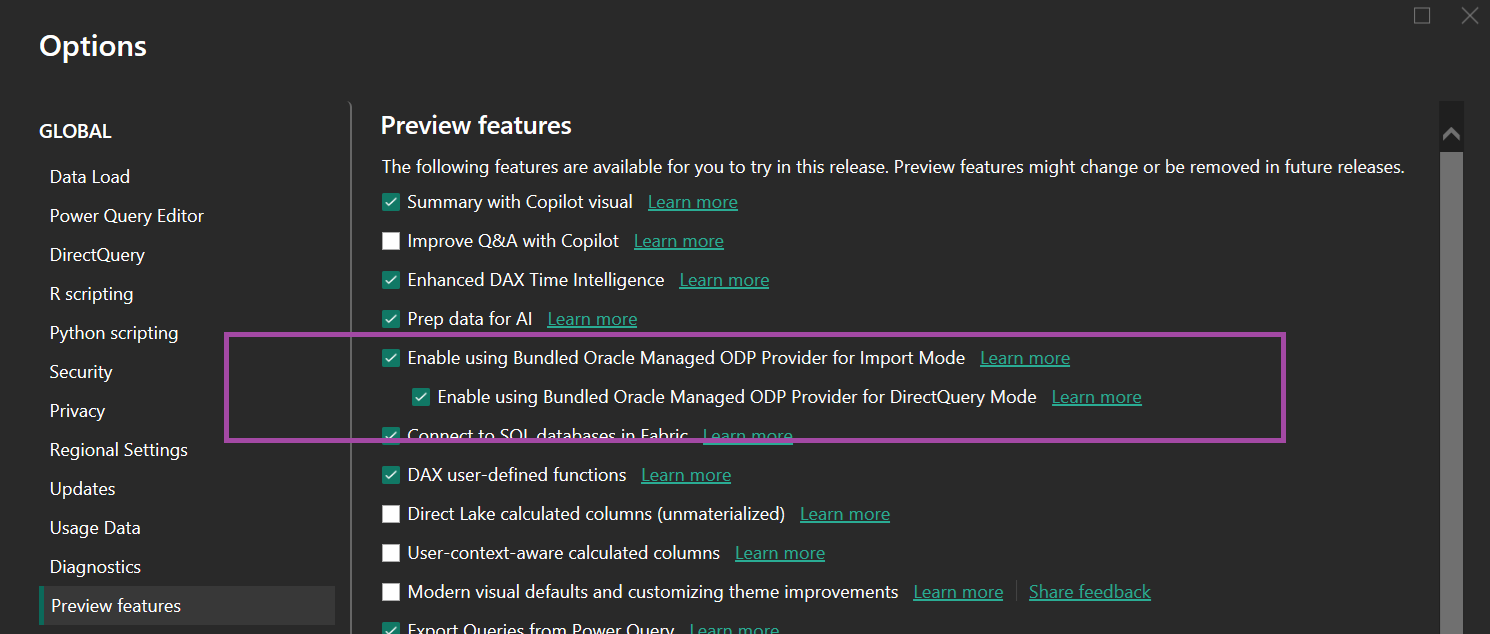The image size is (1490, 634).
Task: Close the Options dialog
Action: tap(1469, 16)
